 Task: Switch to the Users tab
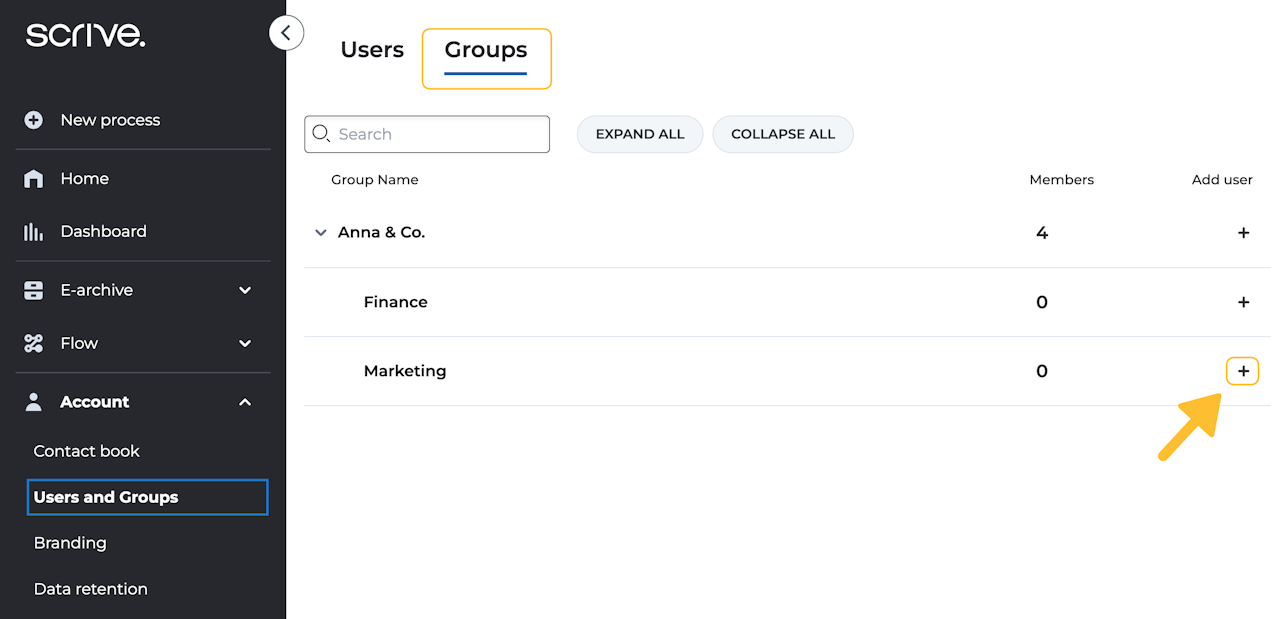(x=372, y=50)
